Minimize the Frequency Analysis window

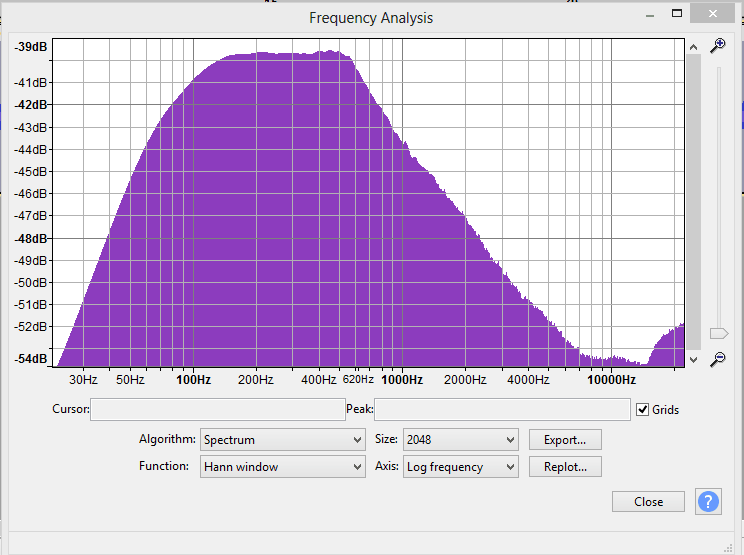click(650, 14)
